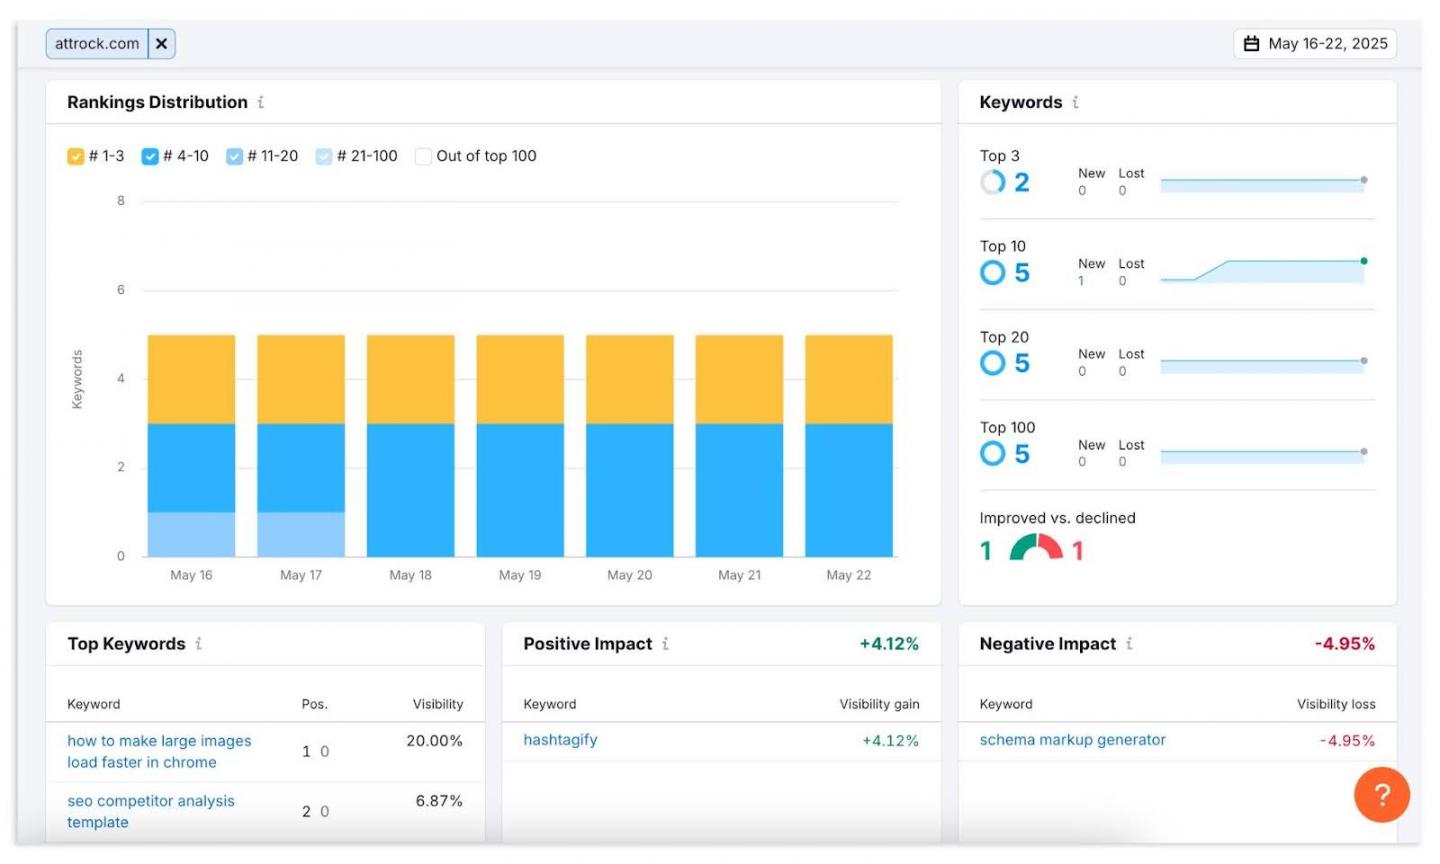Click the Top 3 donut icon
This screenshot has height=864, width=1440.
coord(992,182)
